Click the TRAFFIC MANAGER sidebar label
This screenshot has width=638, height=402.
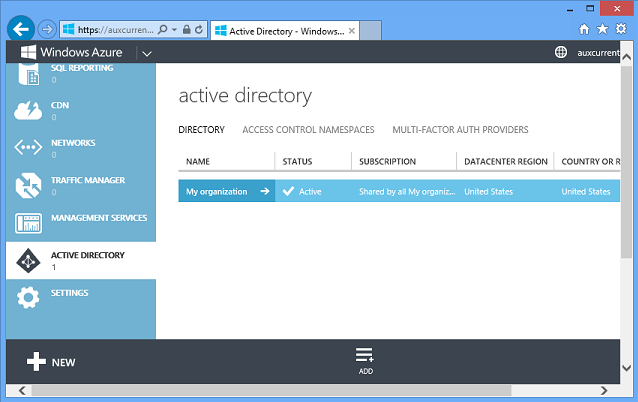88,180
